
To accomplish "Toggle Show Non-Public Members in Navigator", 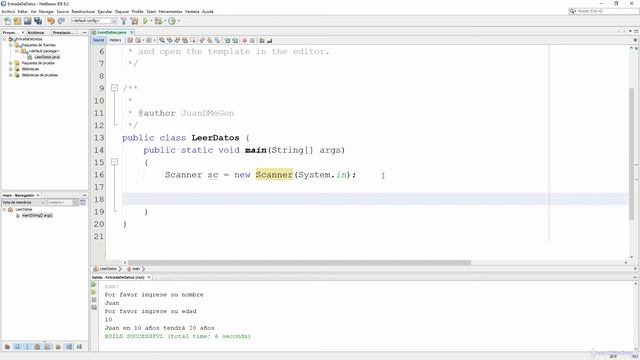I will click(x=38, y=347).
